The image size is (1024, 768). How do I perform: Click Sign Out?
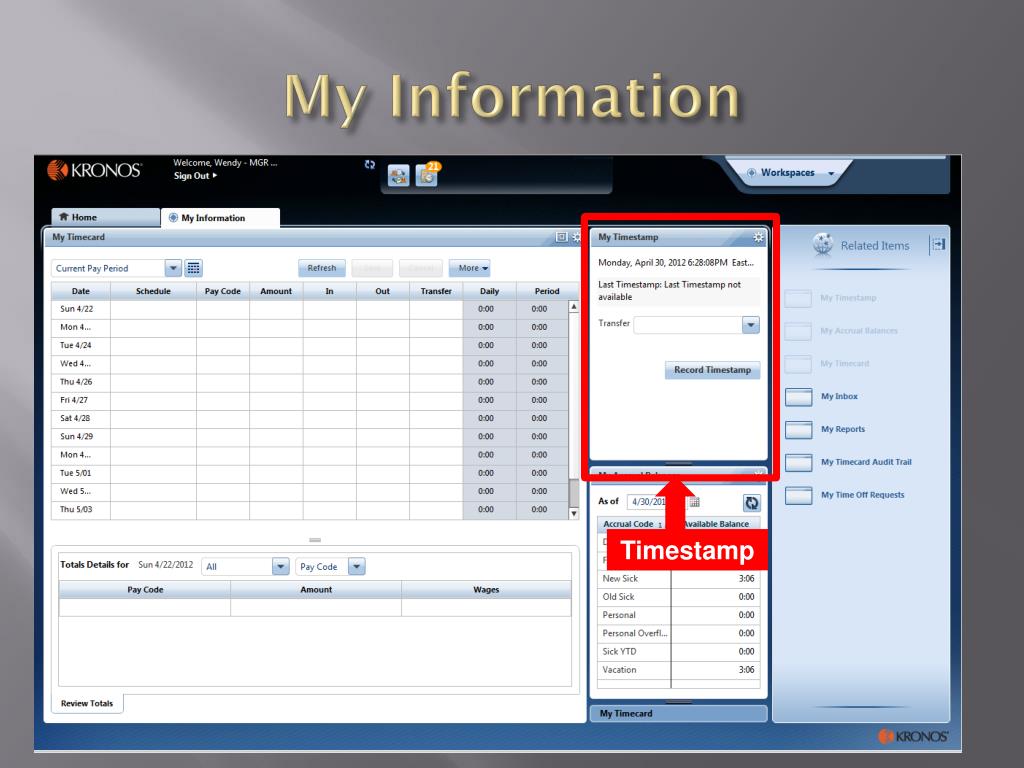tap(195, 176)
